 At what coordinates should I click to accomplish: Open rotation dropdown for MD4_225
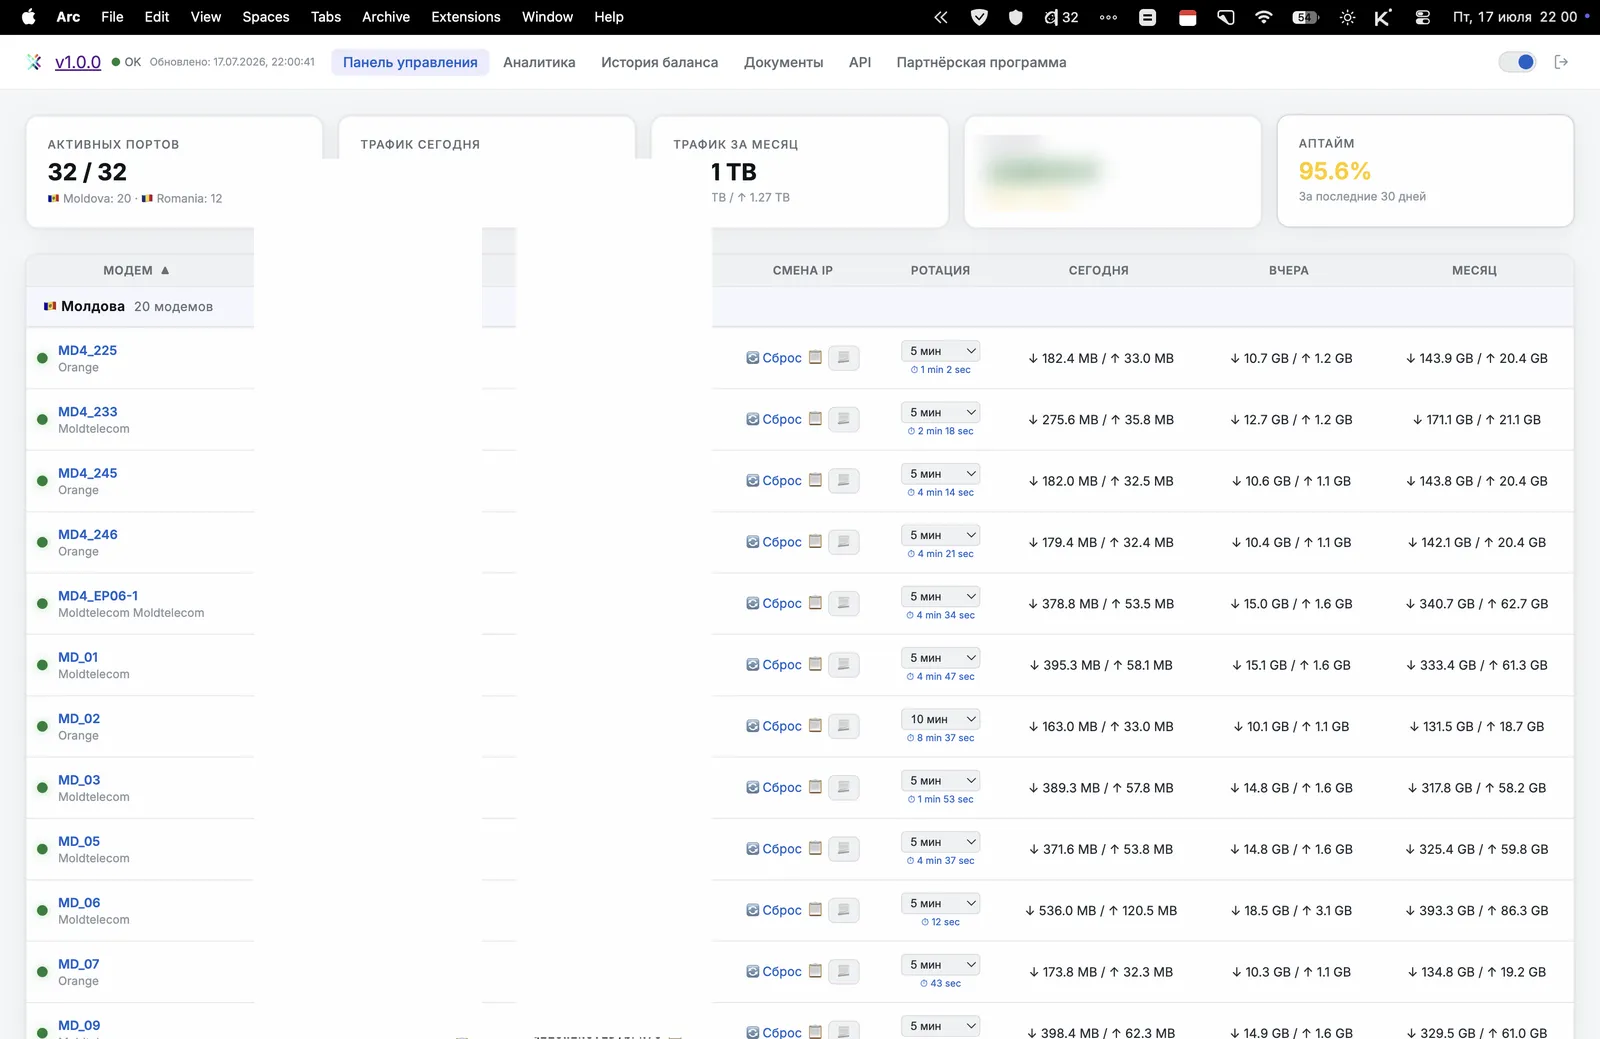click(940, 351)
